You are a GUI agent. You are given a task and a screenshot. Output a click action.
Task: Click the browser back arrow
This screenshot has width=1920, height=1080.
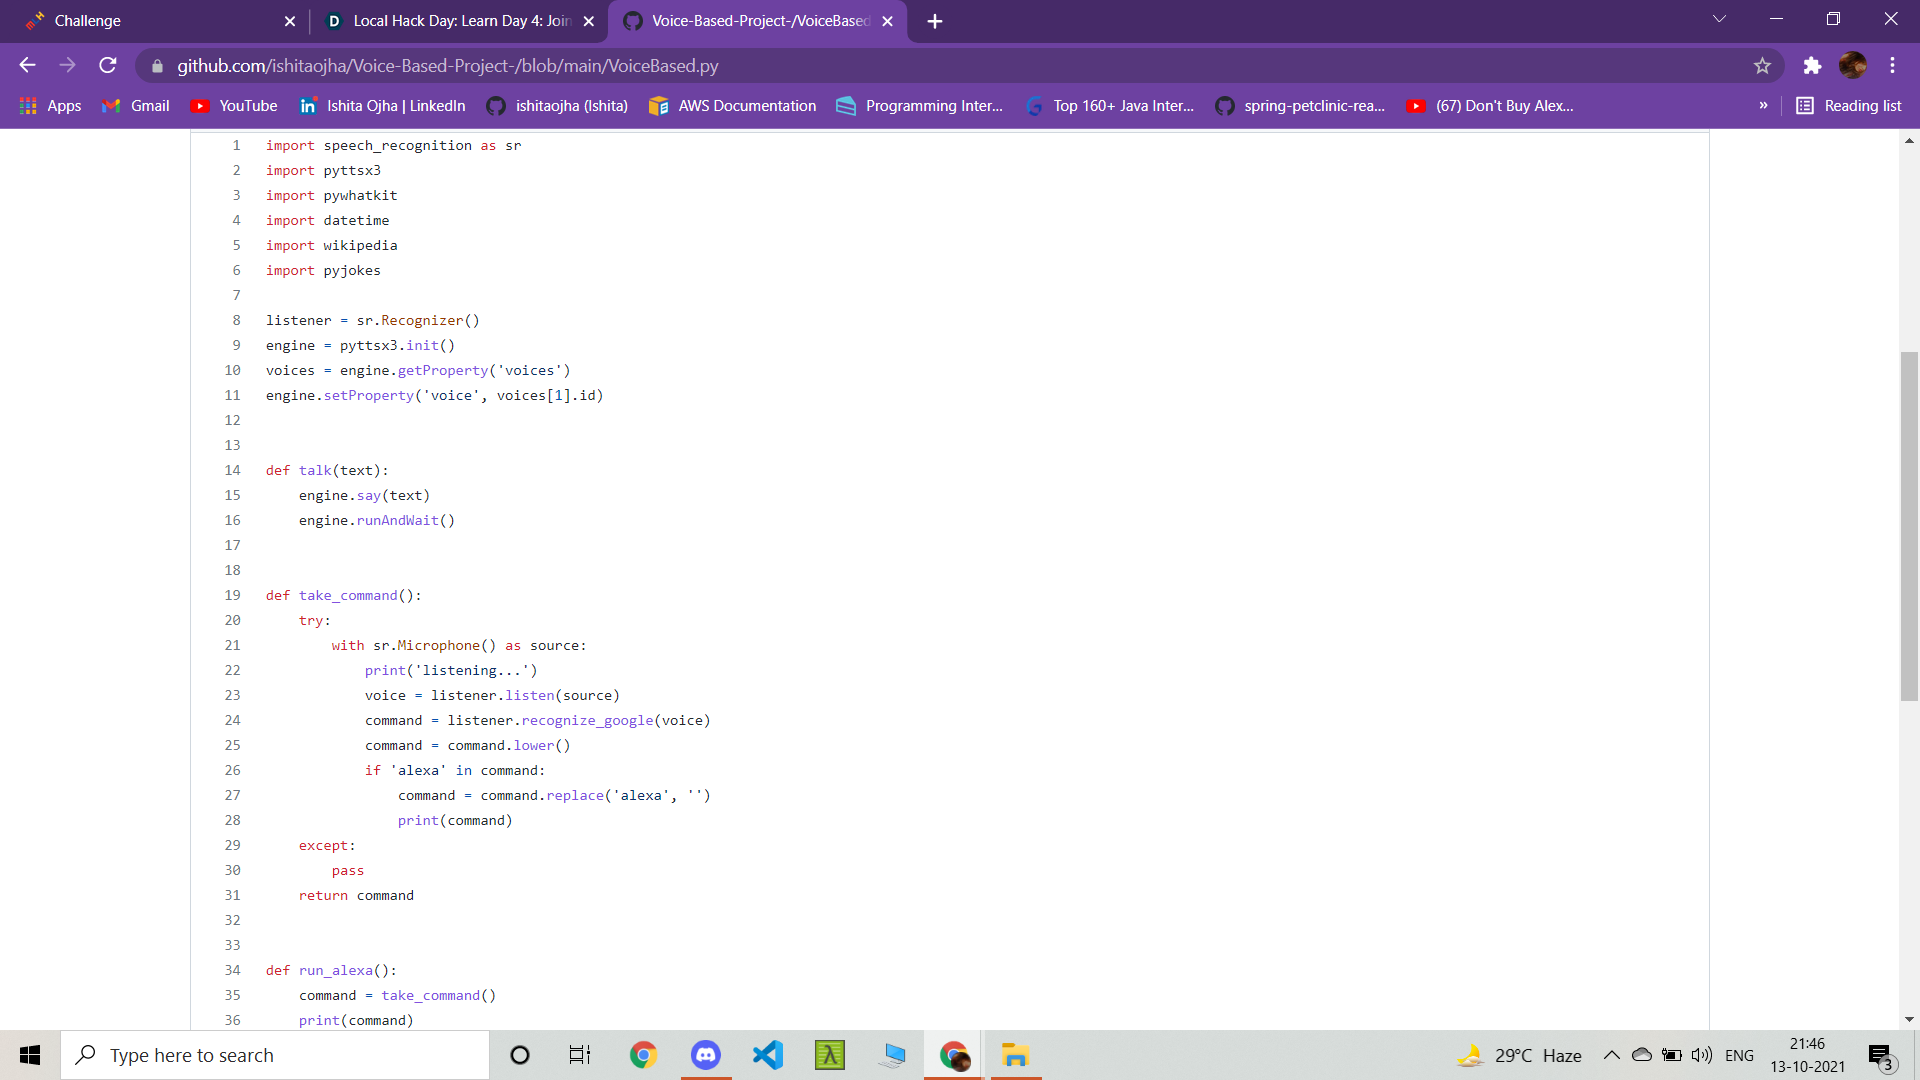[27, 66]
